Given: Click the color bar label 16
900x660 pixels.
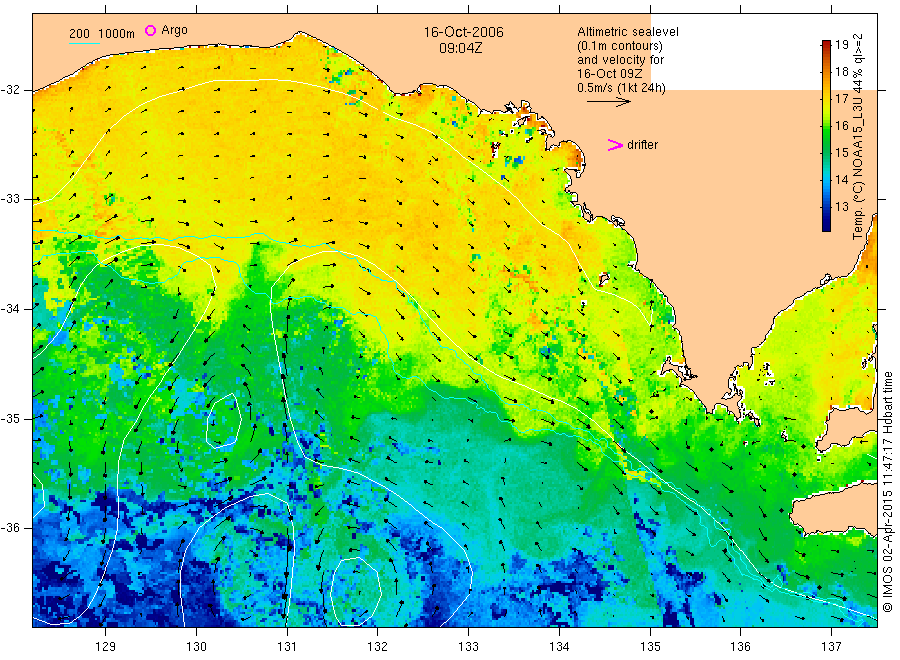Looking at the screenshot, I should (841, 126).
